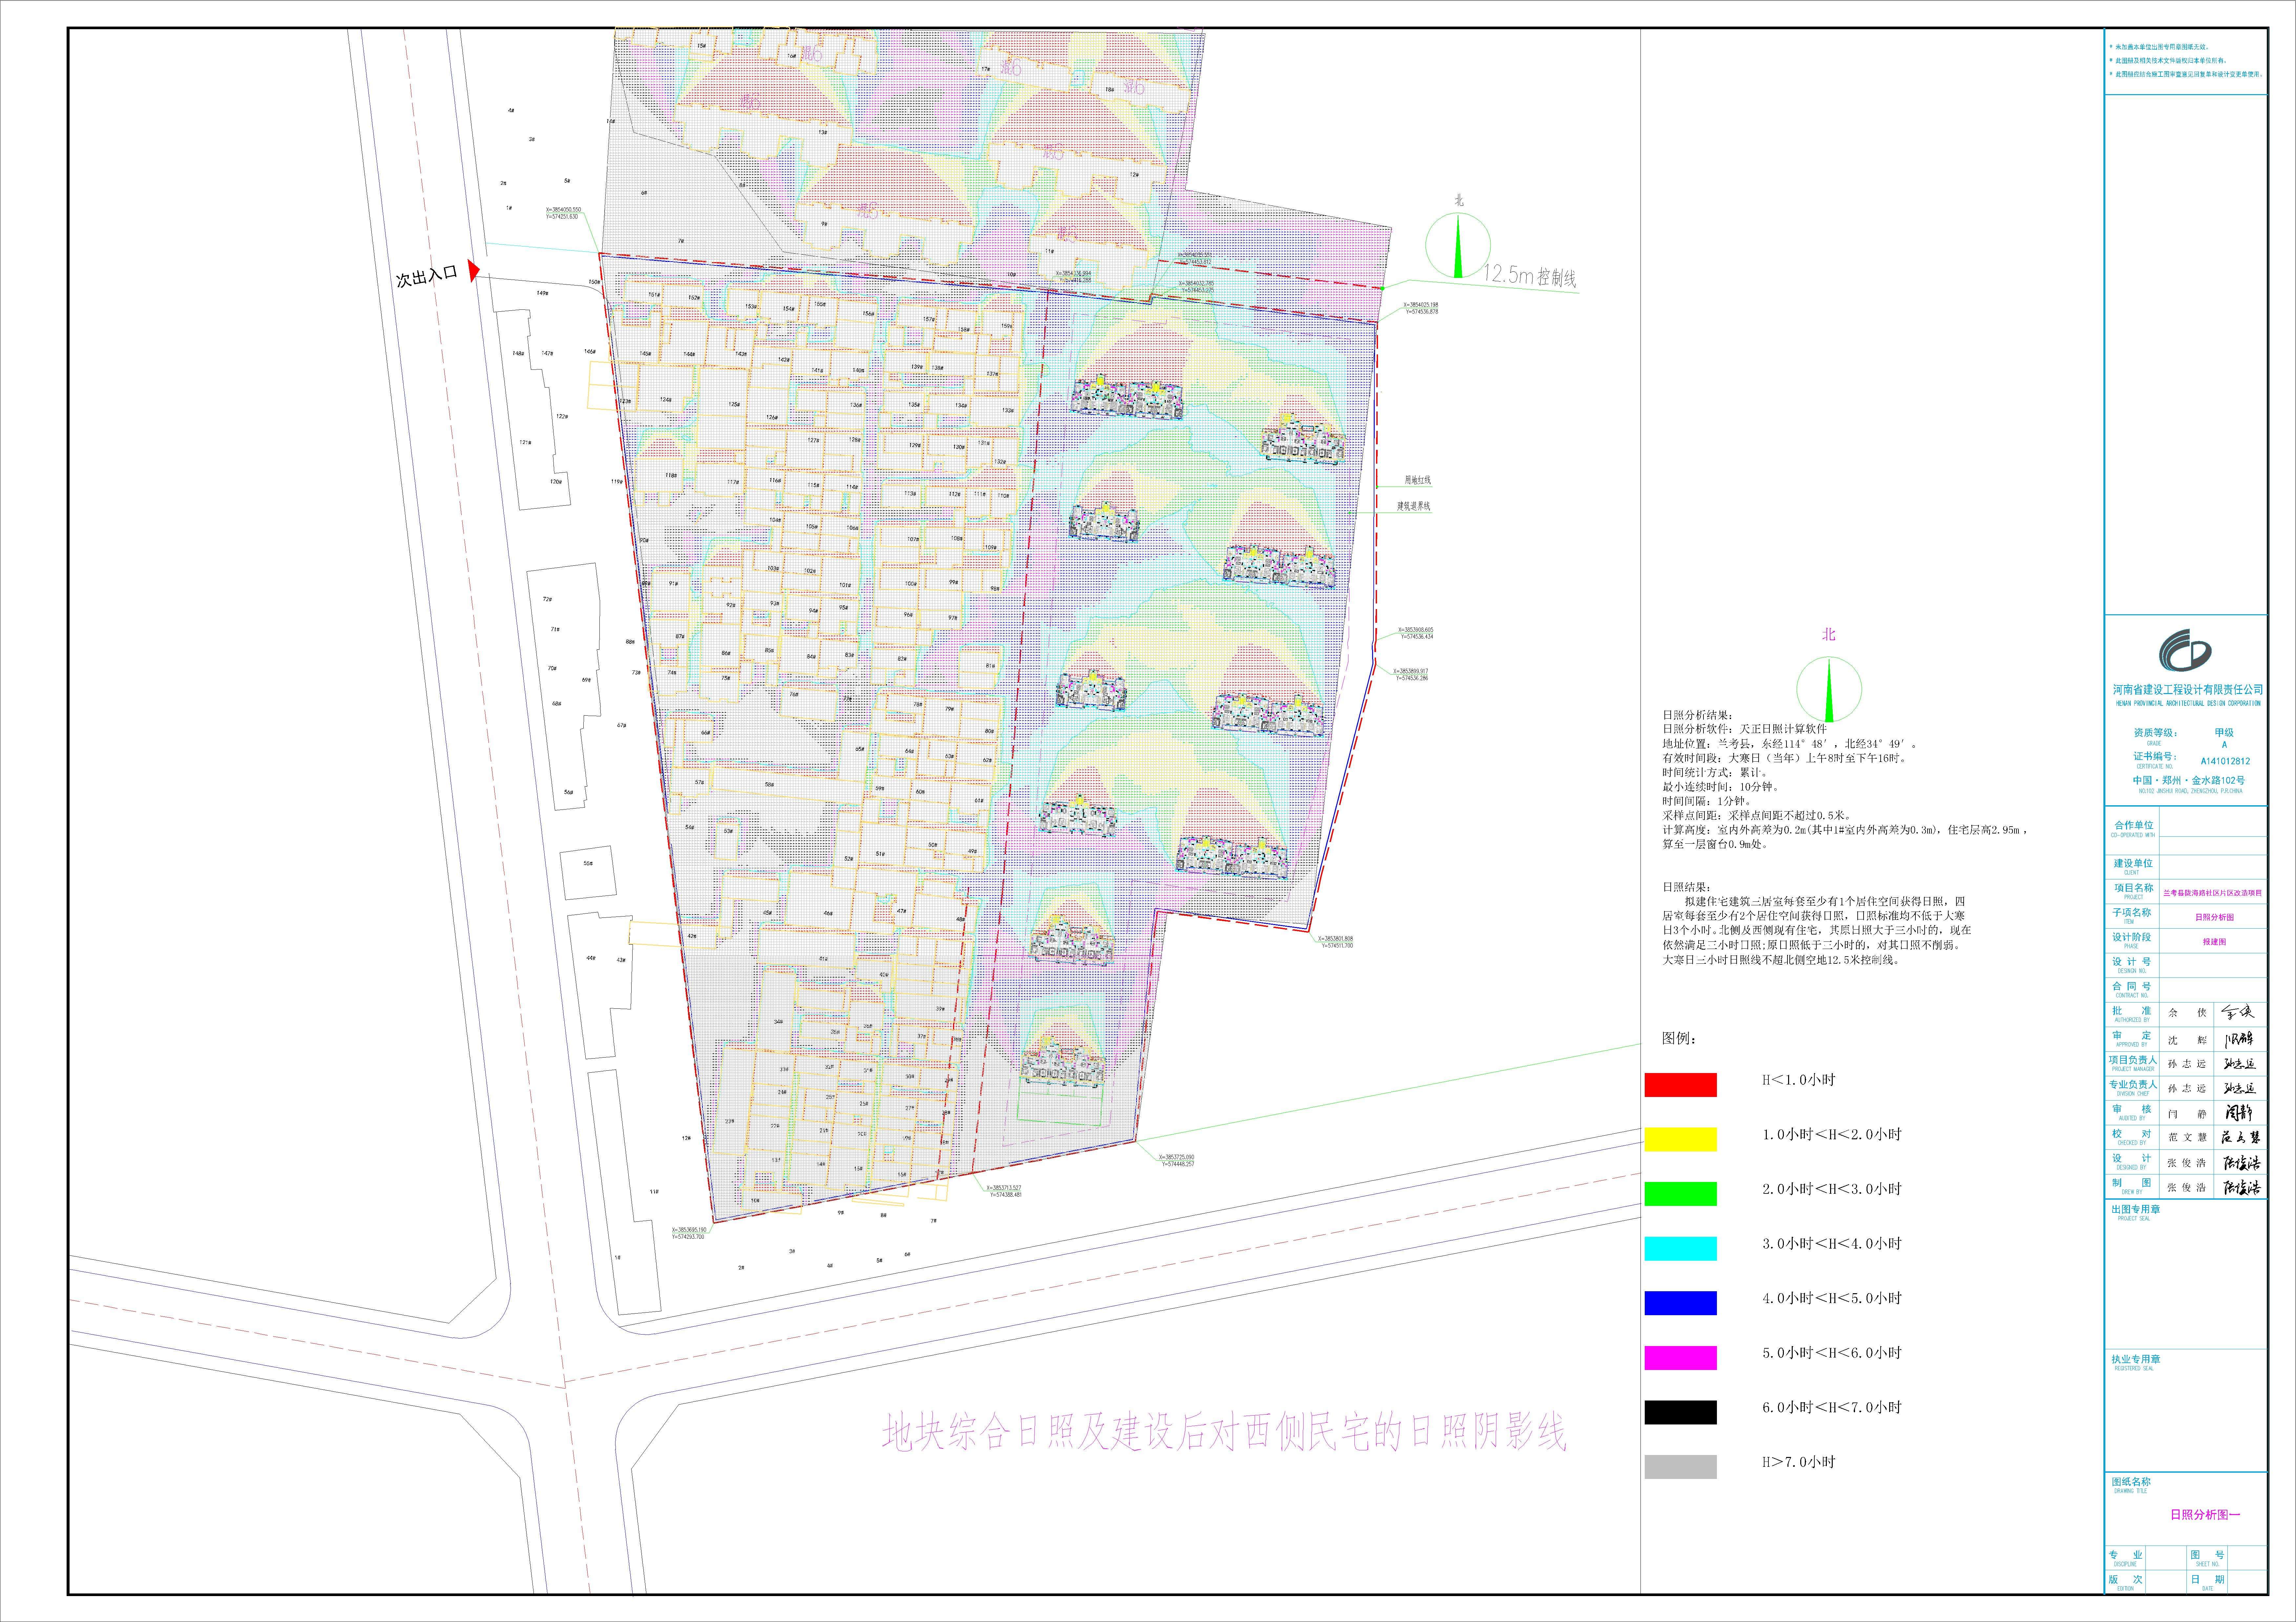Click the '甲级' qualification grade value

pos(2224,733)
